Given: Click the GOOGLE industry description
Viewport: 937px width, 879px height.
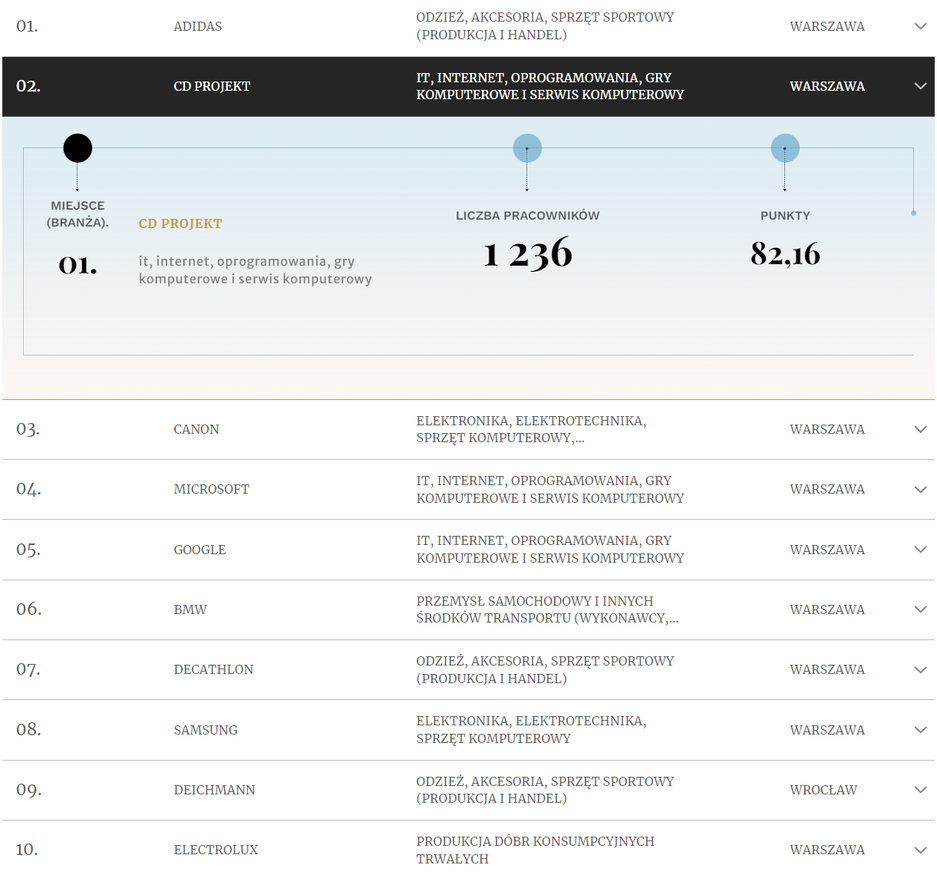Looking at the screenshot, I should (x=550, y=549).
